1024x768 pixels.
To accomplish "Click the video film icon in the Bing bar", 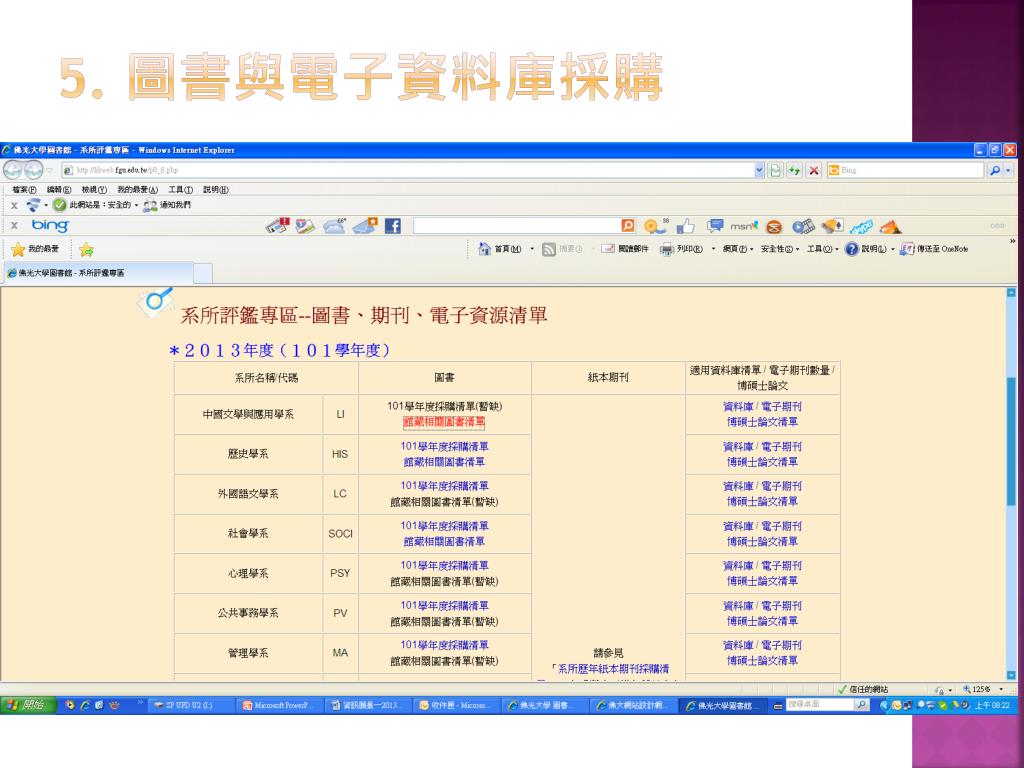I will pos(803,227).
